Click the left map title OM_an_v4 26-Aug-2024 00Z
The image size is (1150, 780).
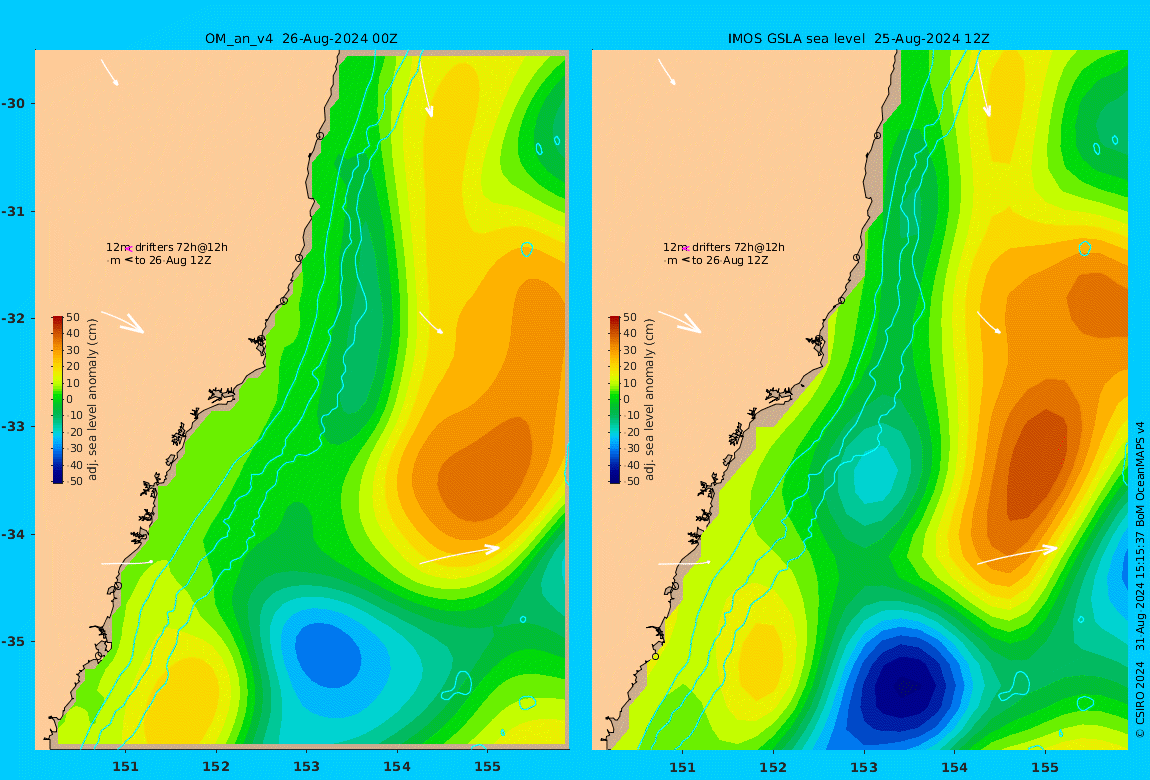[301, 39]
